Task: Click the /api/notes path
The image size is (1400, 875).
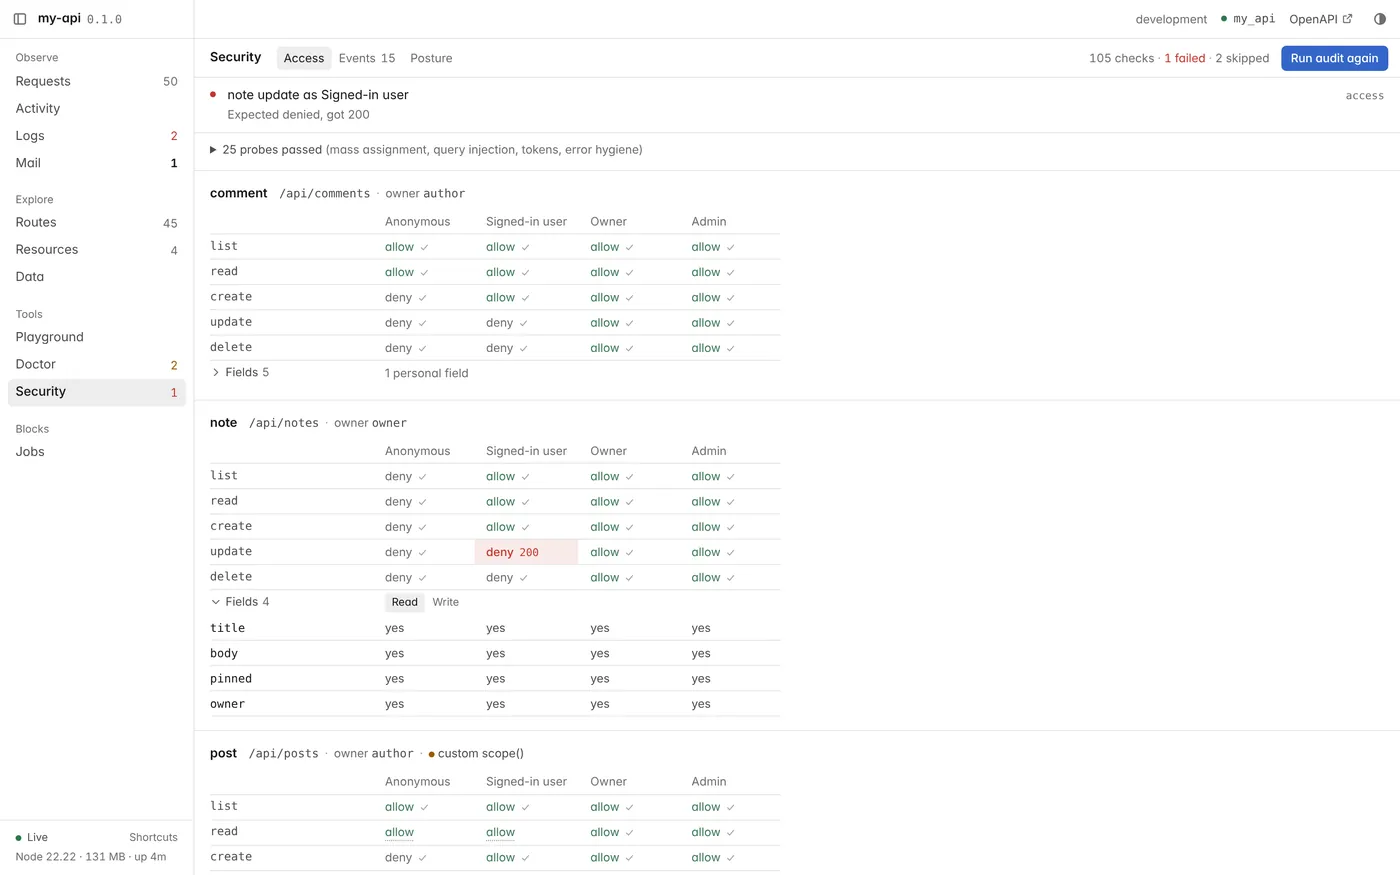Action: [x=284, y=423]
